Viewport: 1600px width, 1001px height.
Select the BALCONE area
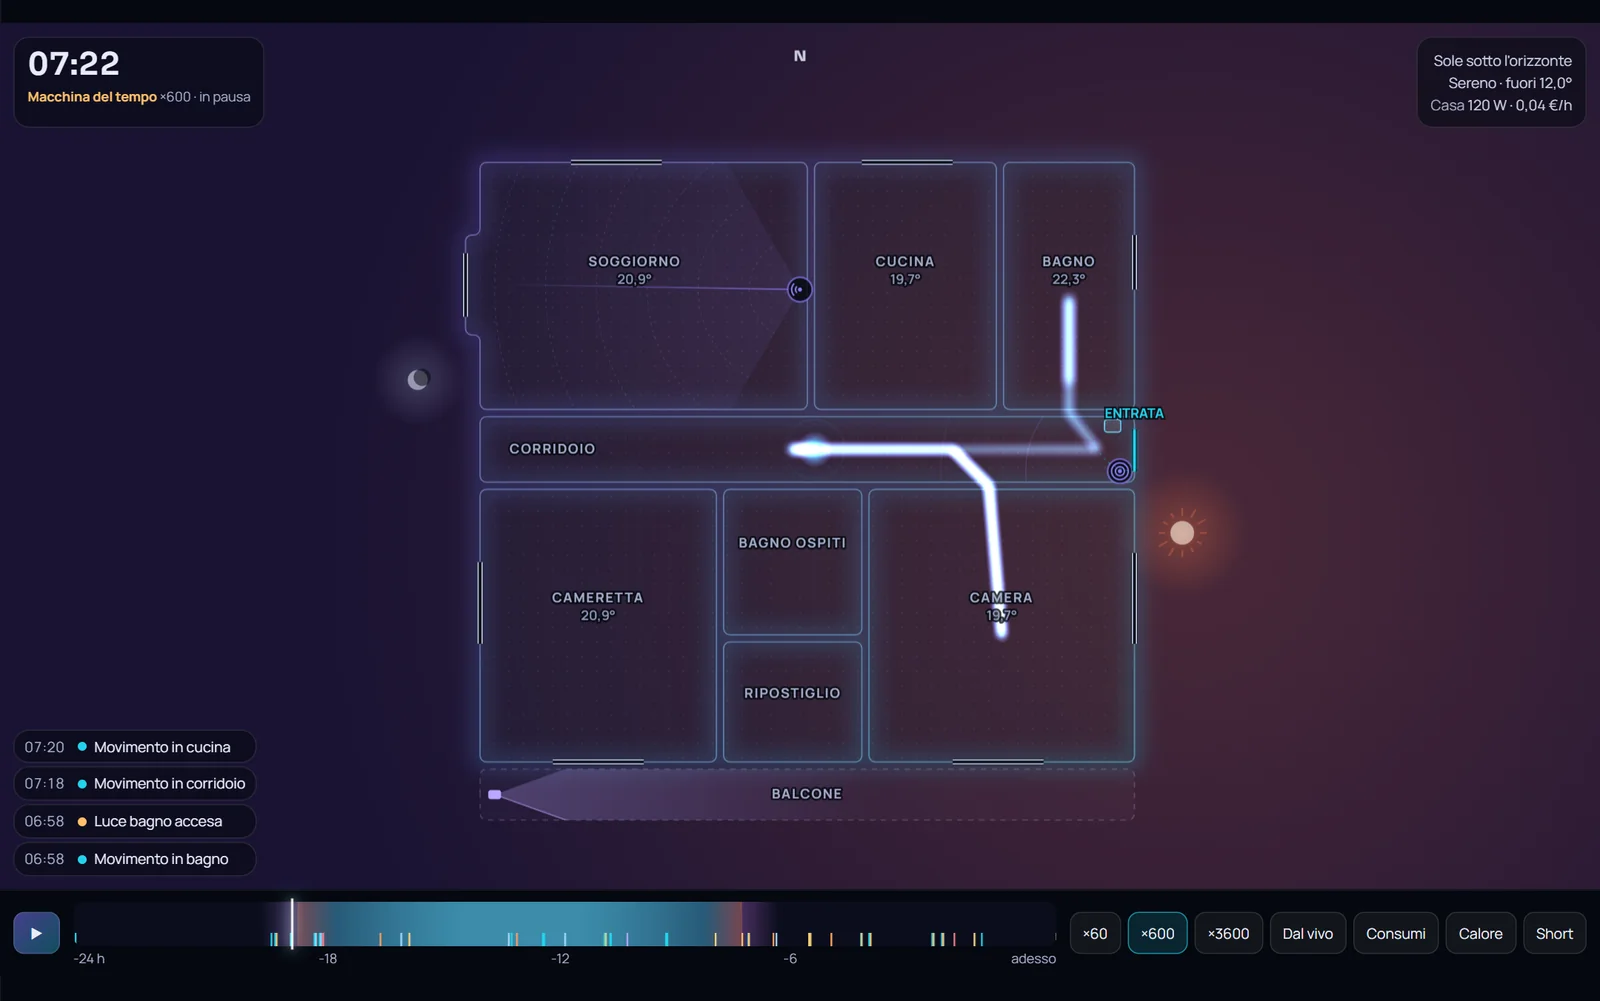tap(807, 794)
